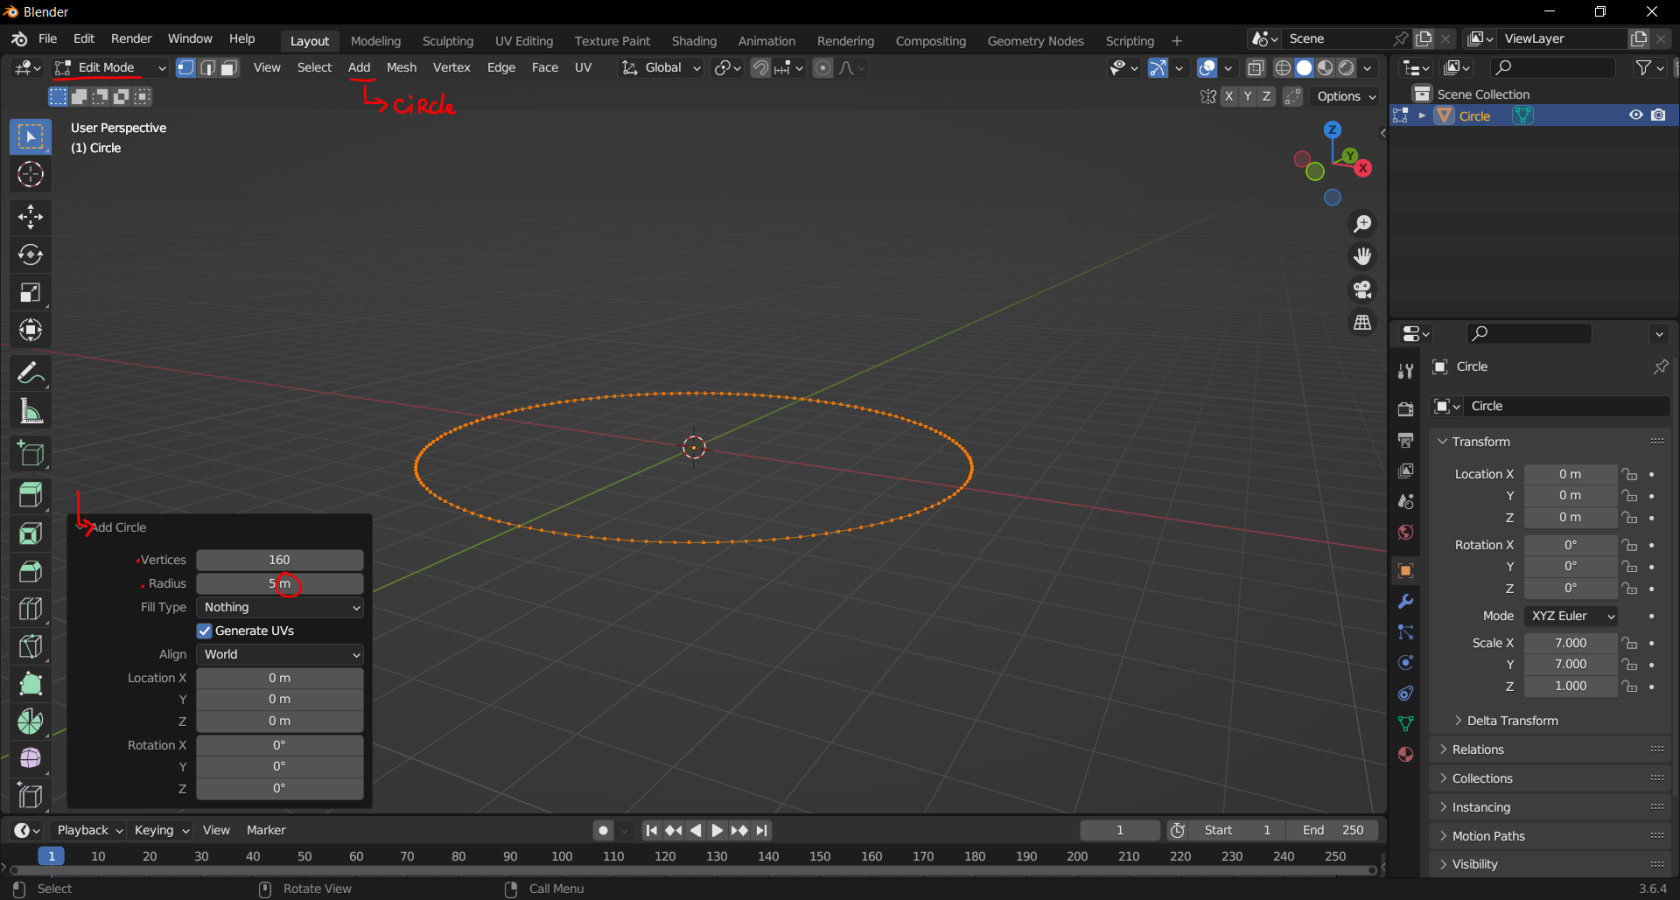Toggle proportional editing
Image resolution: width=1680 pixels, height=900 pixels.
click(823, 68)
